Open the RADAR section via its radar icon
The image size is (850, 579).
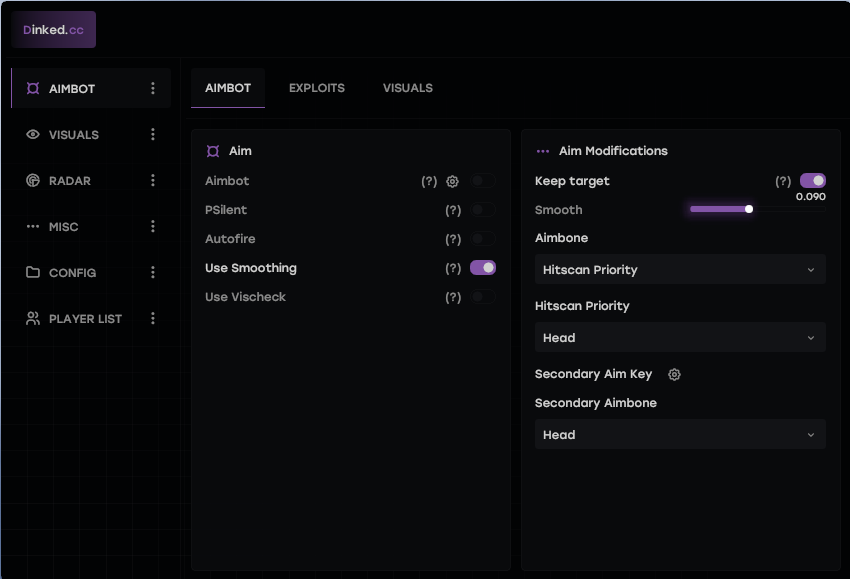point(33,181)
